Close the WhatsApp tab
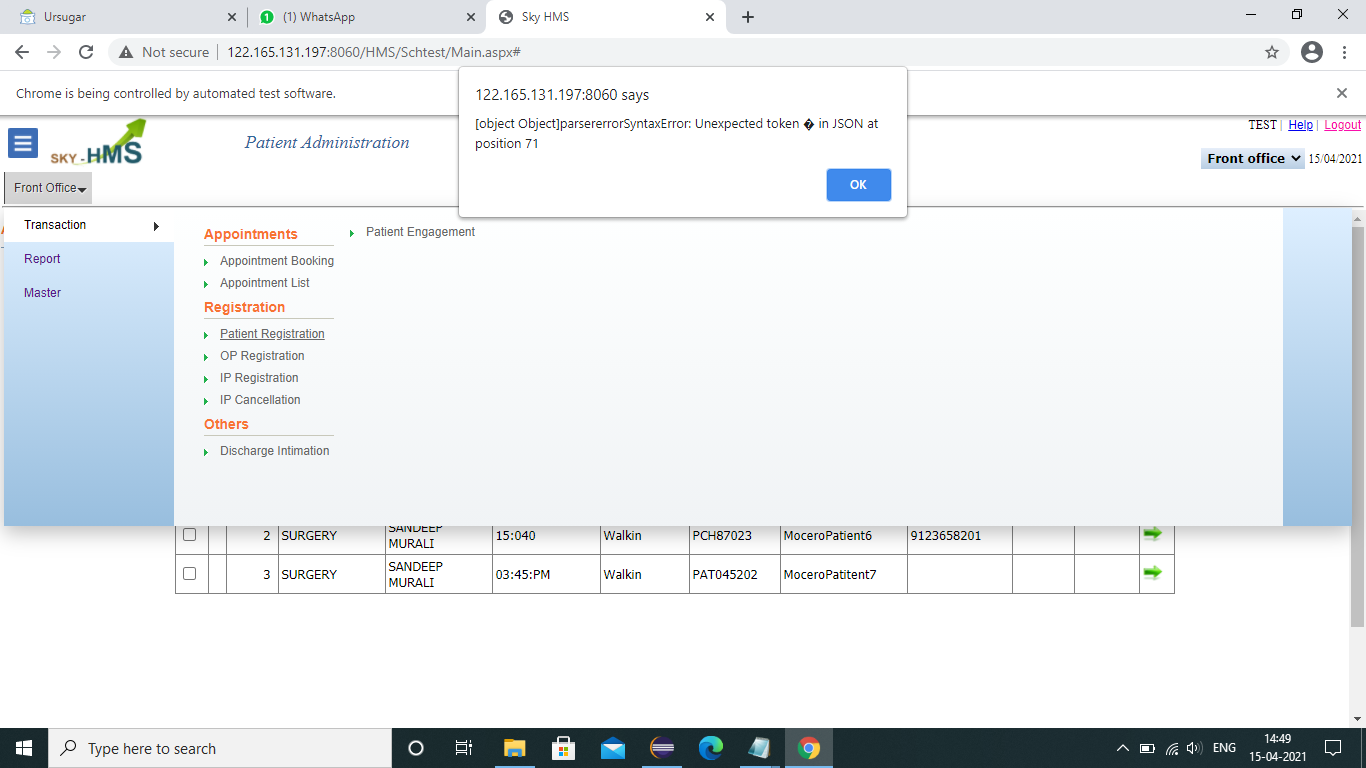Viewport: 1366px width, 768px height. coord(470,17)
